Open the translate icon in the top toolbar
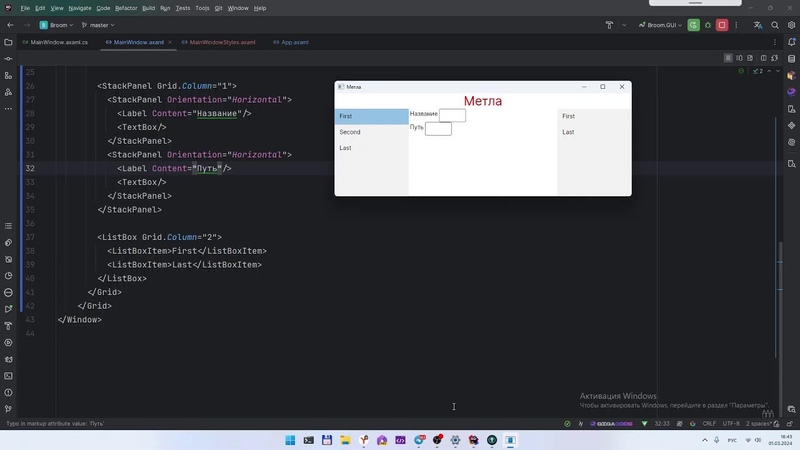Viewport: 800px width, 450px height. (758, 25)
